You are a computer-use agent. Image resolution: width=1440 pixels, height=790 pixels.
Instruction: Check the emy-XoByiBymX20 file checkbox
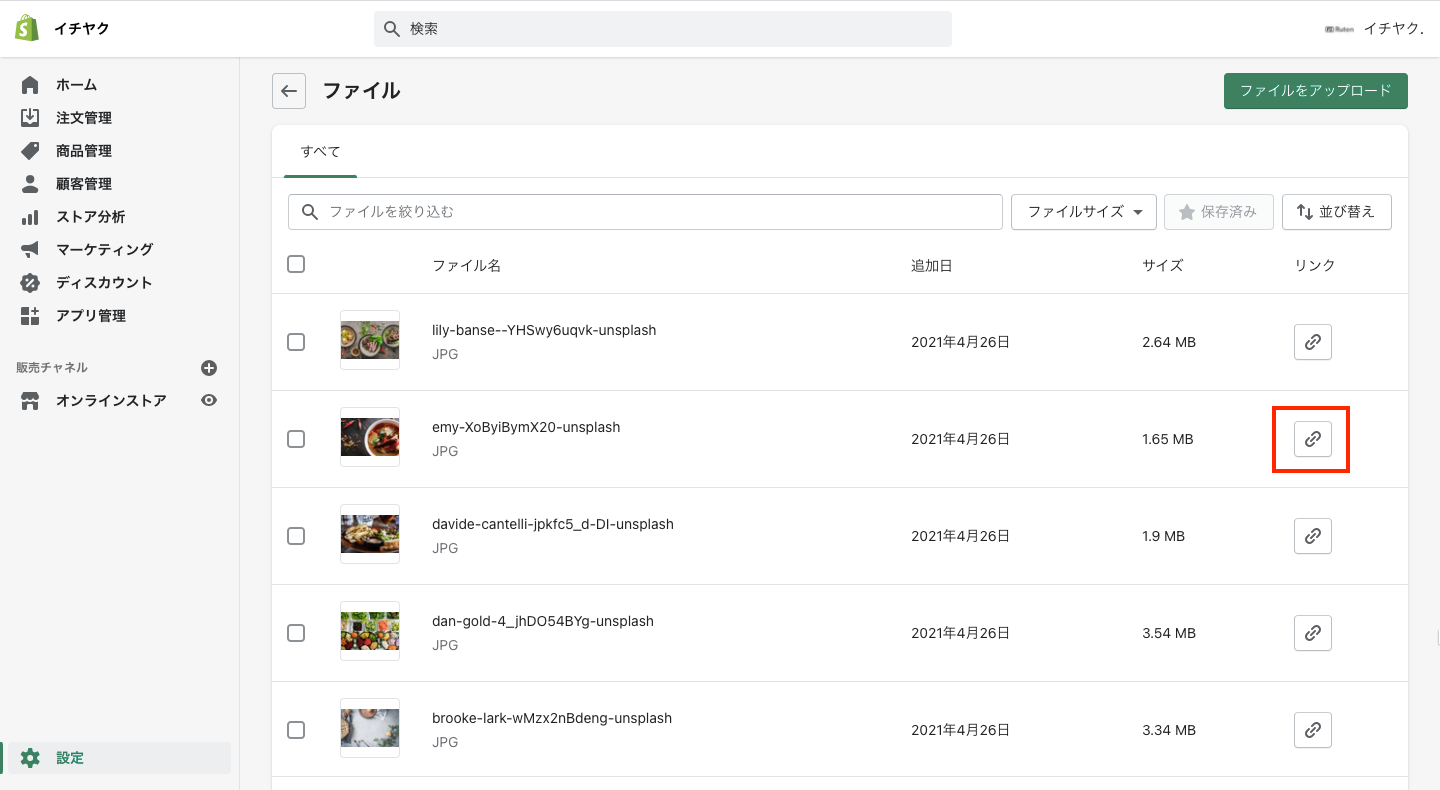point(296,439)
